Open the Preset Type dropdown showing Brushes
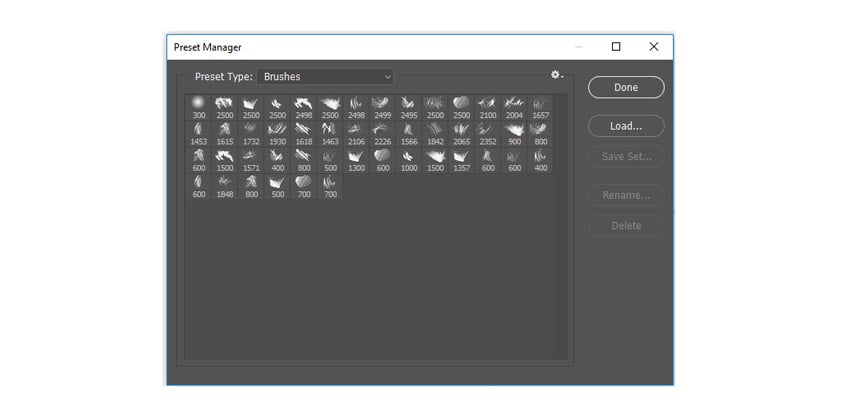Image resolution: width=850 pixels, height=409 pixels. point(325,76)
